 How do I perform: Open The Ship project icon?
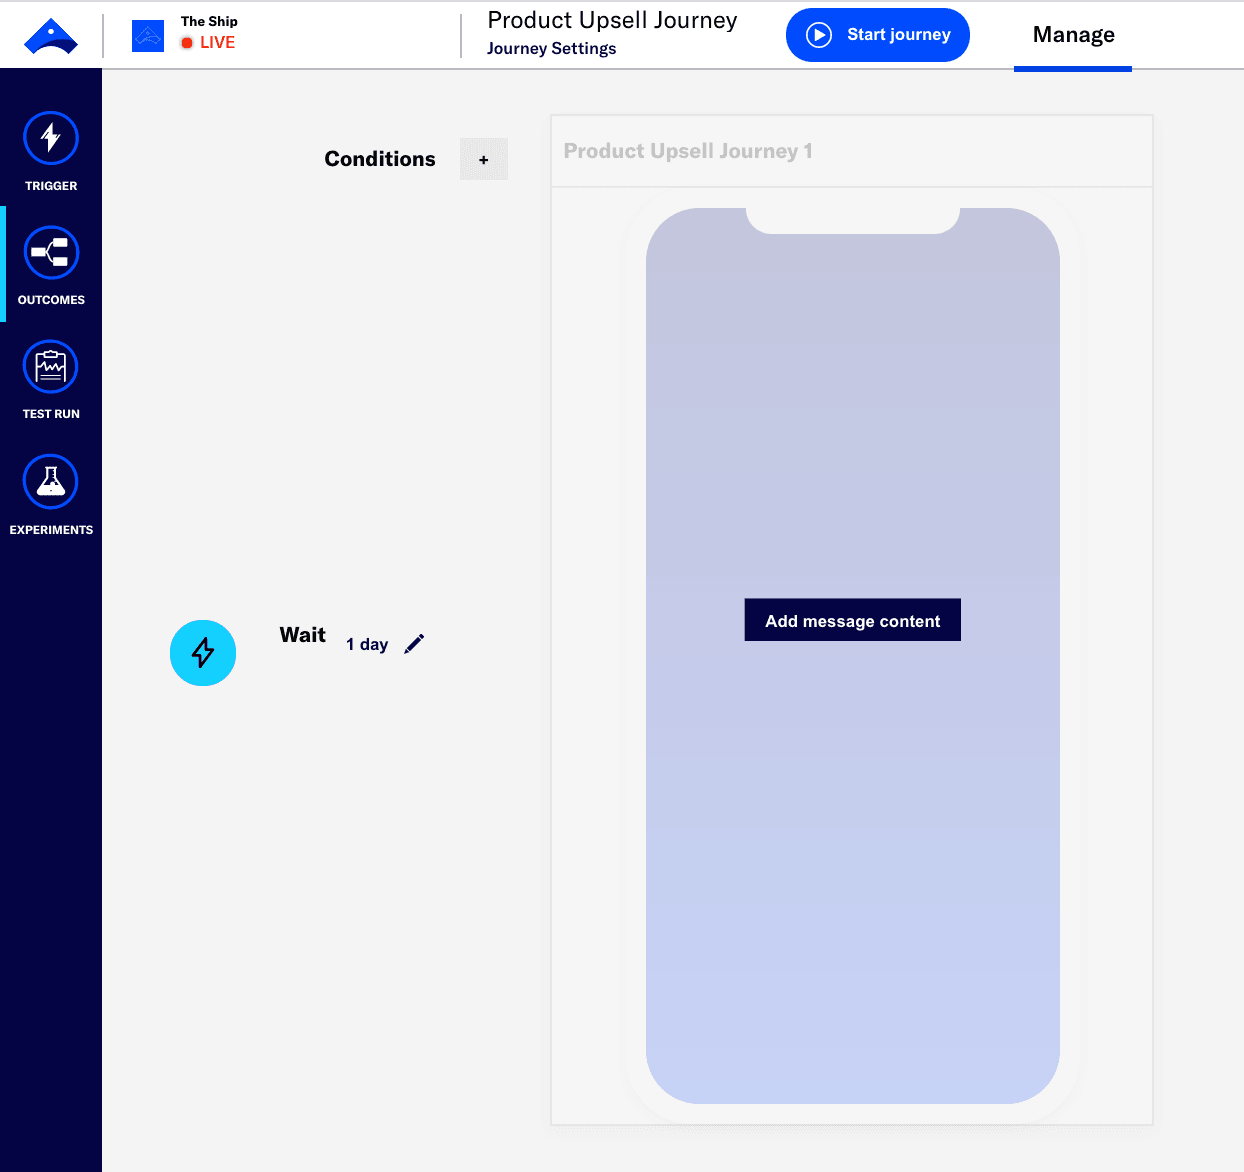pyautogui.click(x=148, y=36)
